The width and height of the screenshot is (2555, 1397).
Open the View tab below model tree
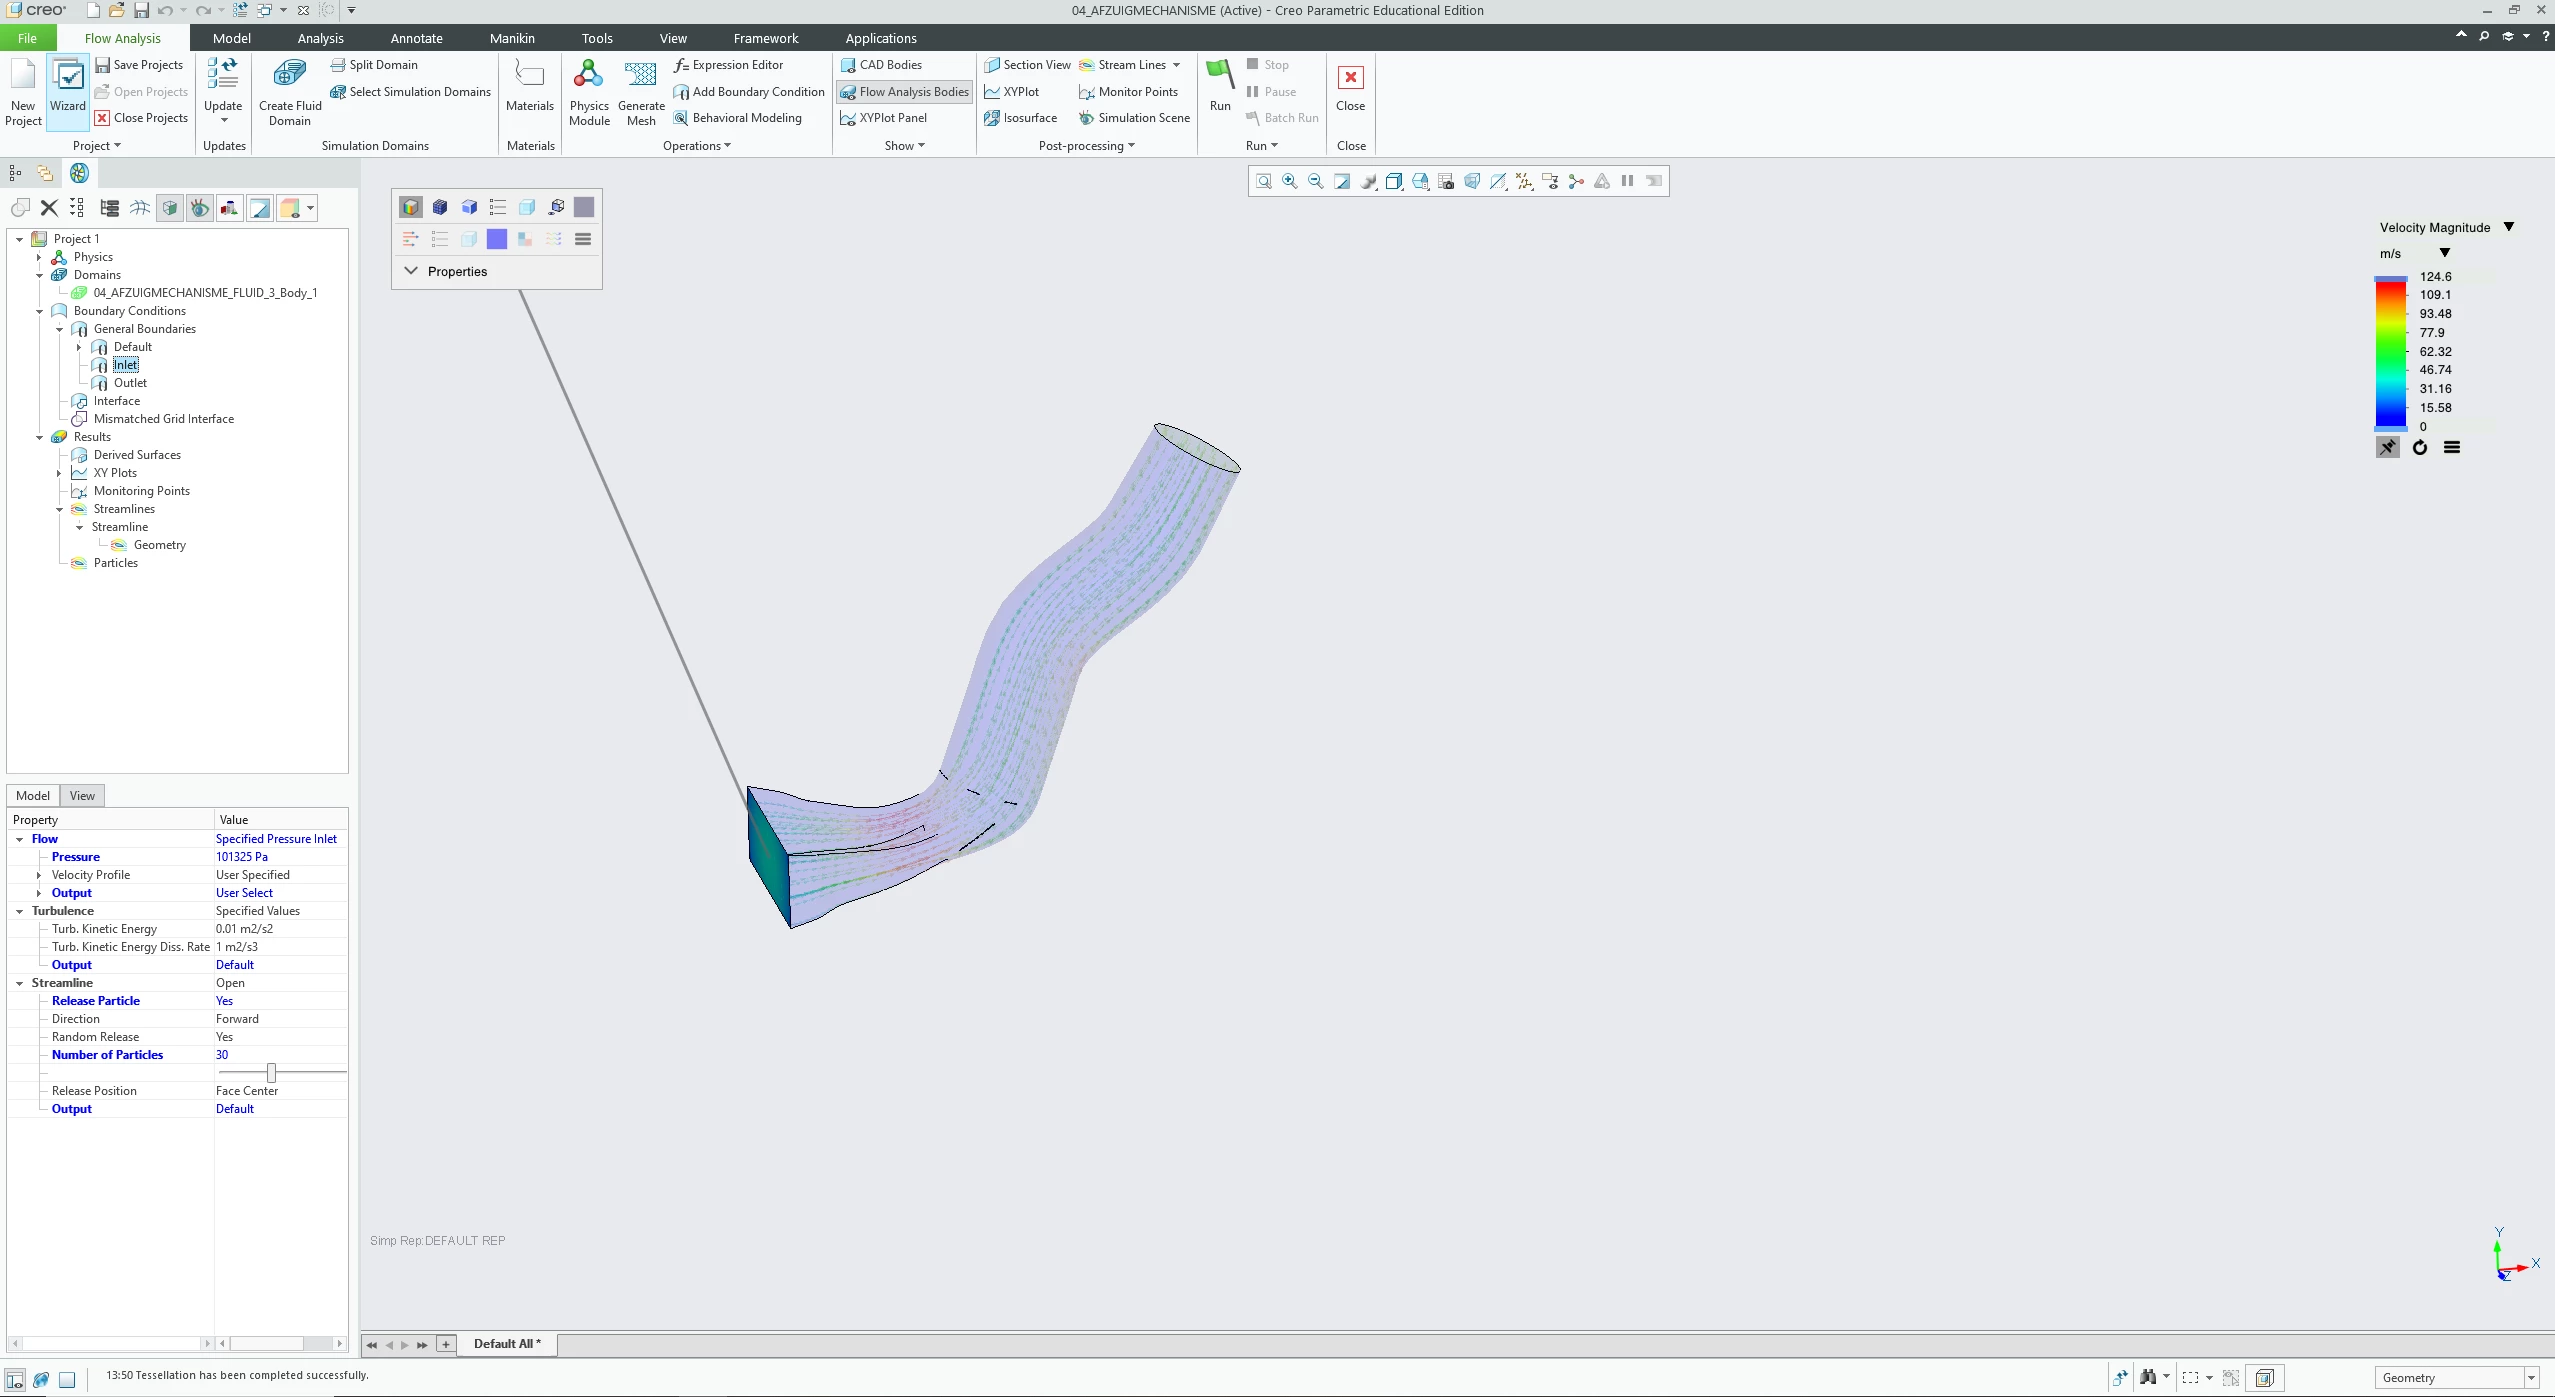click(82, 796)
